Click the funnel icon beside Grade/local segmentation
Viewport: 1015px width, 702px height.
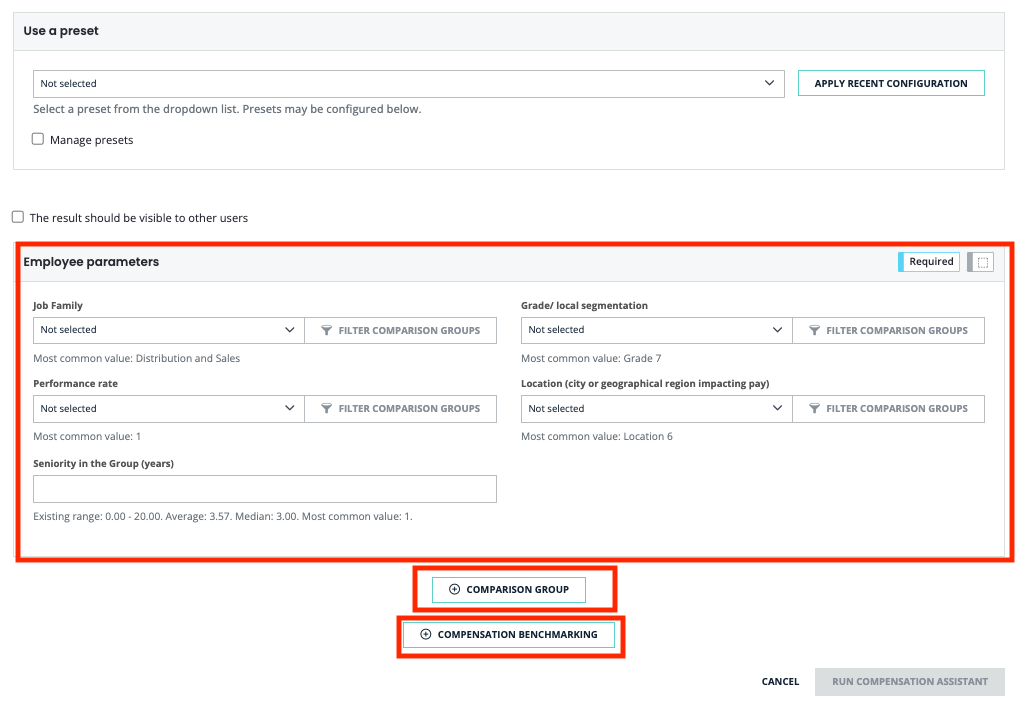pyautogui.click(x=814, y=330)
